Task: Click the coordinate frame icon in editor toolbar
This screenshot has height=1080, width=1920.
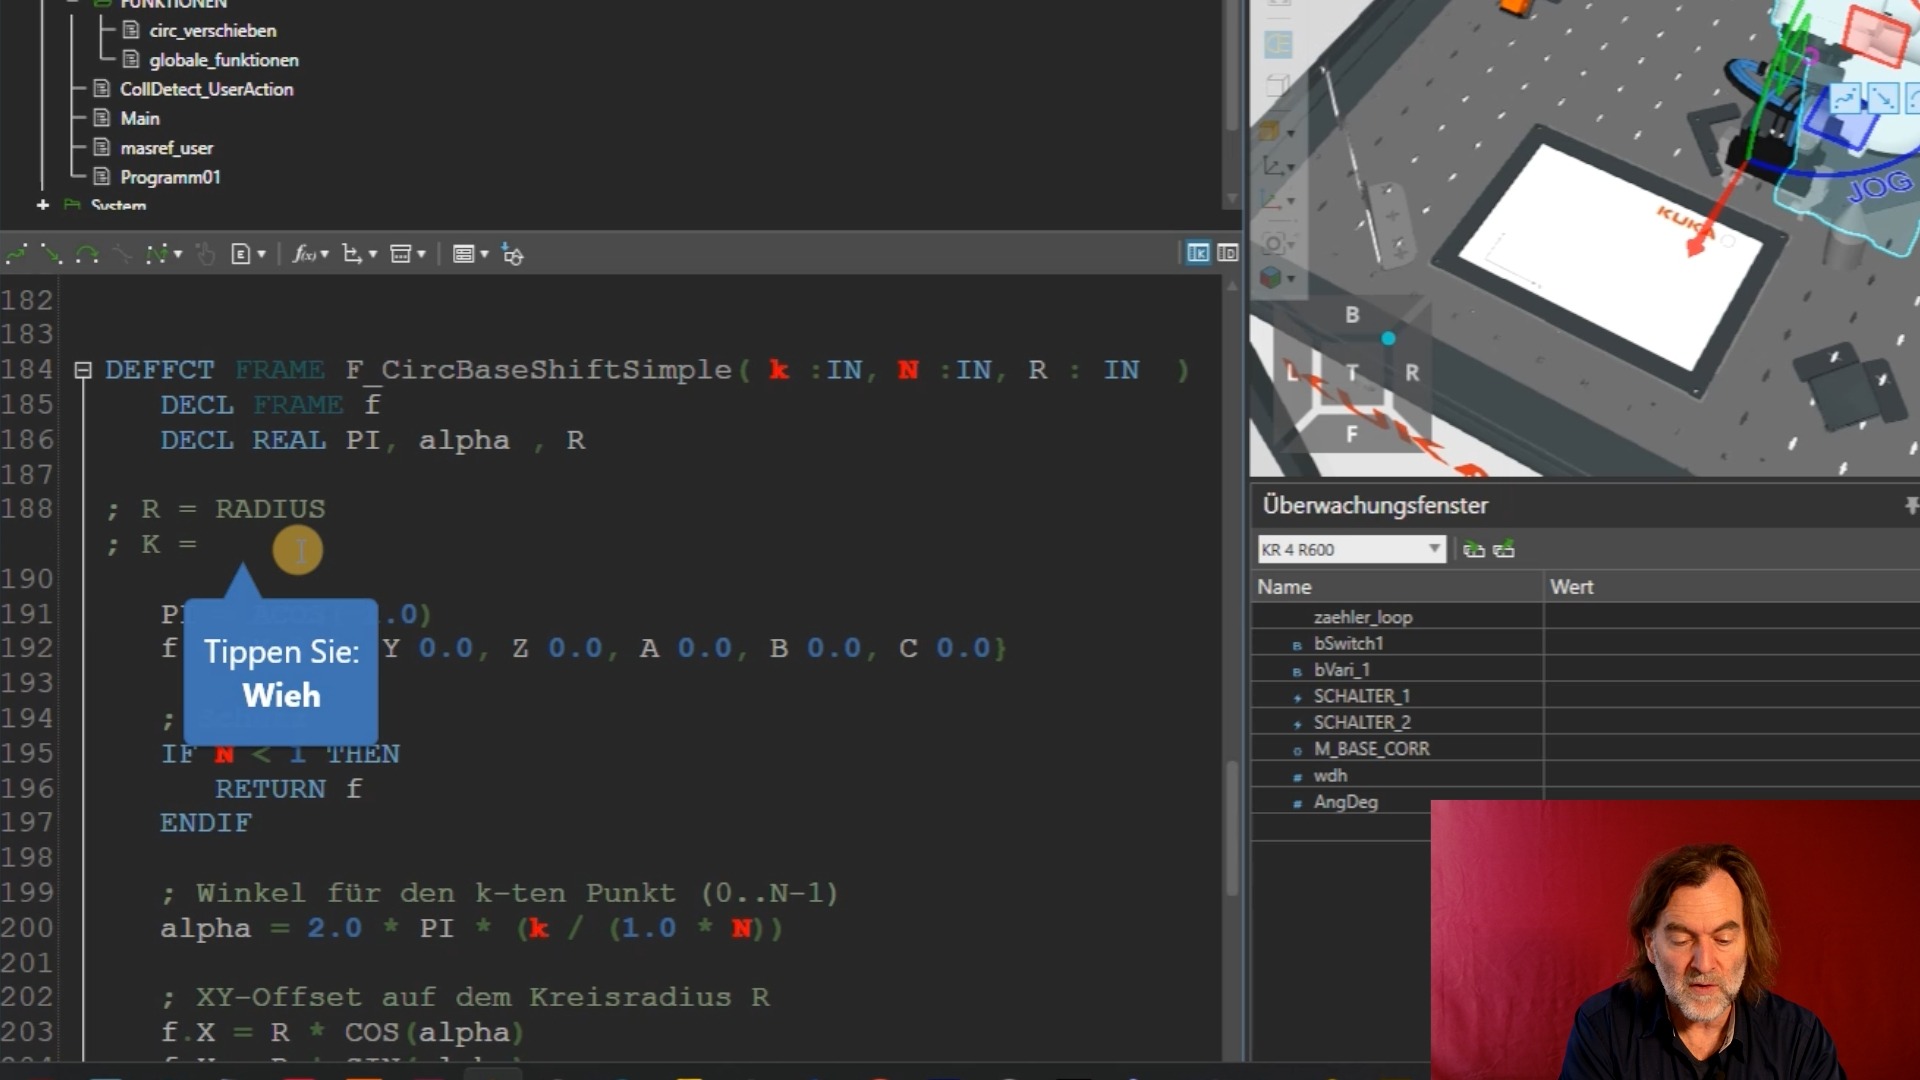Action: point(352,254)
